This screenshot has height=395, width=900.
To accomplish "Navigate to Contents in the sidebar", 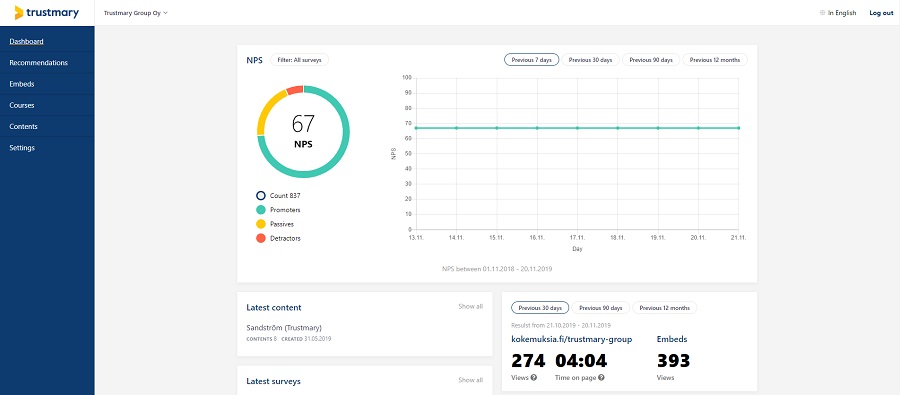I will [24, 126].
